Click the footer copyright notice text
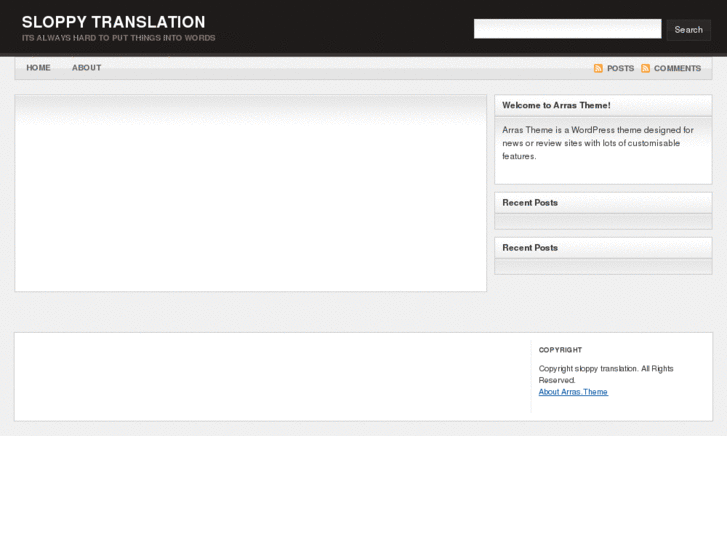This screenshot has width=727, height=545. point(606,374)
